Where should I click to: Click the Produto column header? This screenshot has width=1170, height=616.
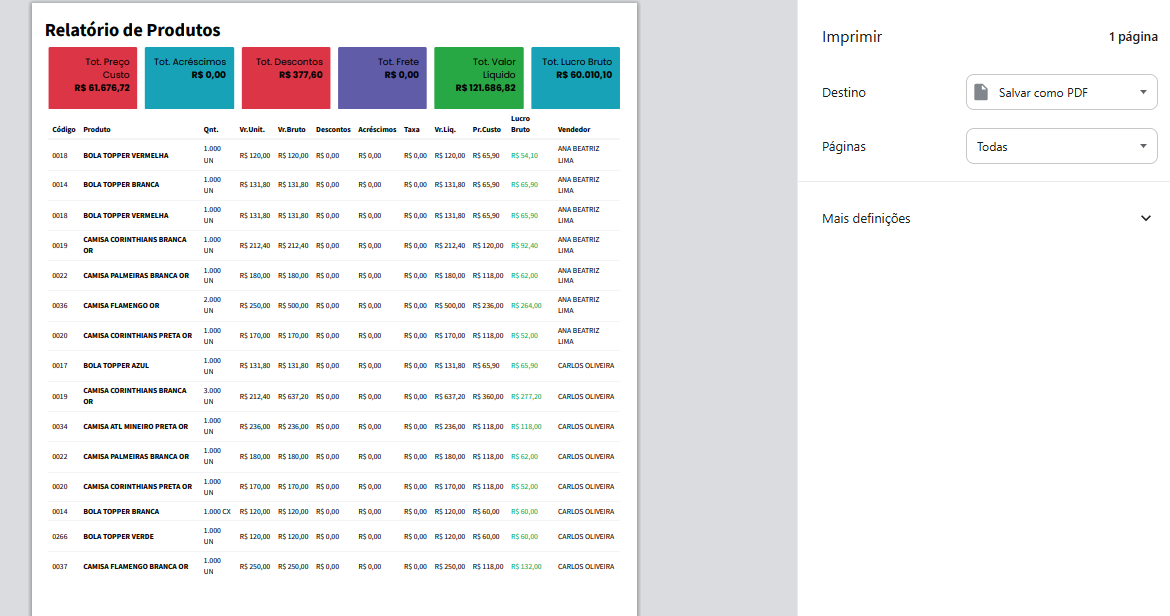(x=97, y=129)
